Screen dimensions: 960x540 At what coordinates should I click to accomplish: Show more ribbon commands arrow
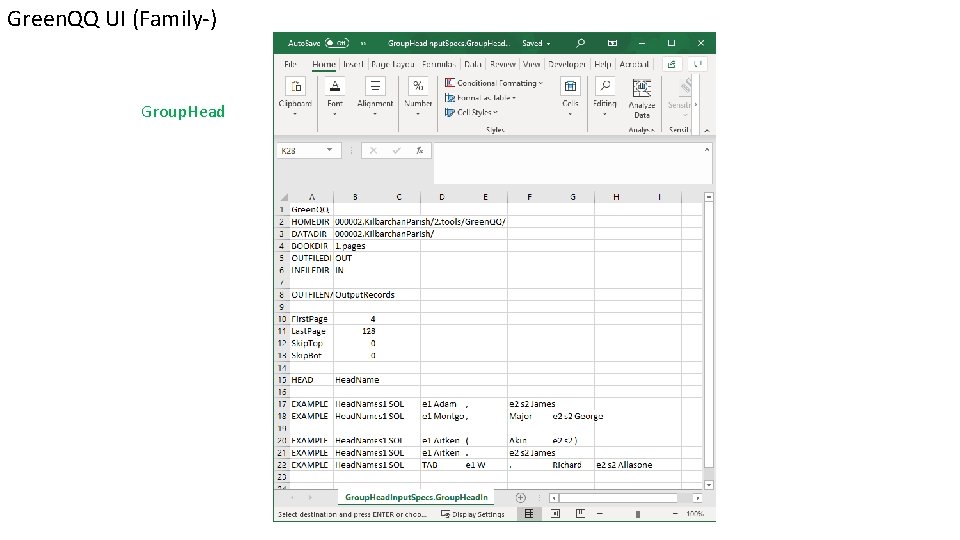click(696, 104)
